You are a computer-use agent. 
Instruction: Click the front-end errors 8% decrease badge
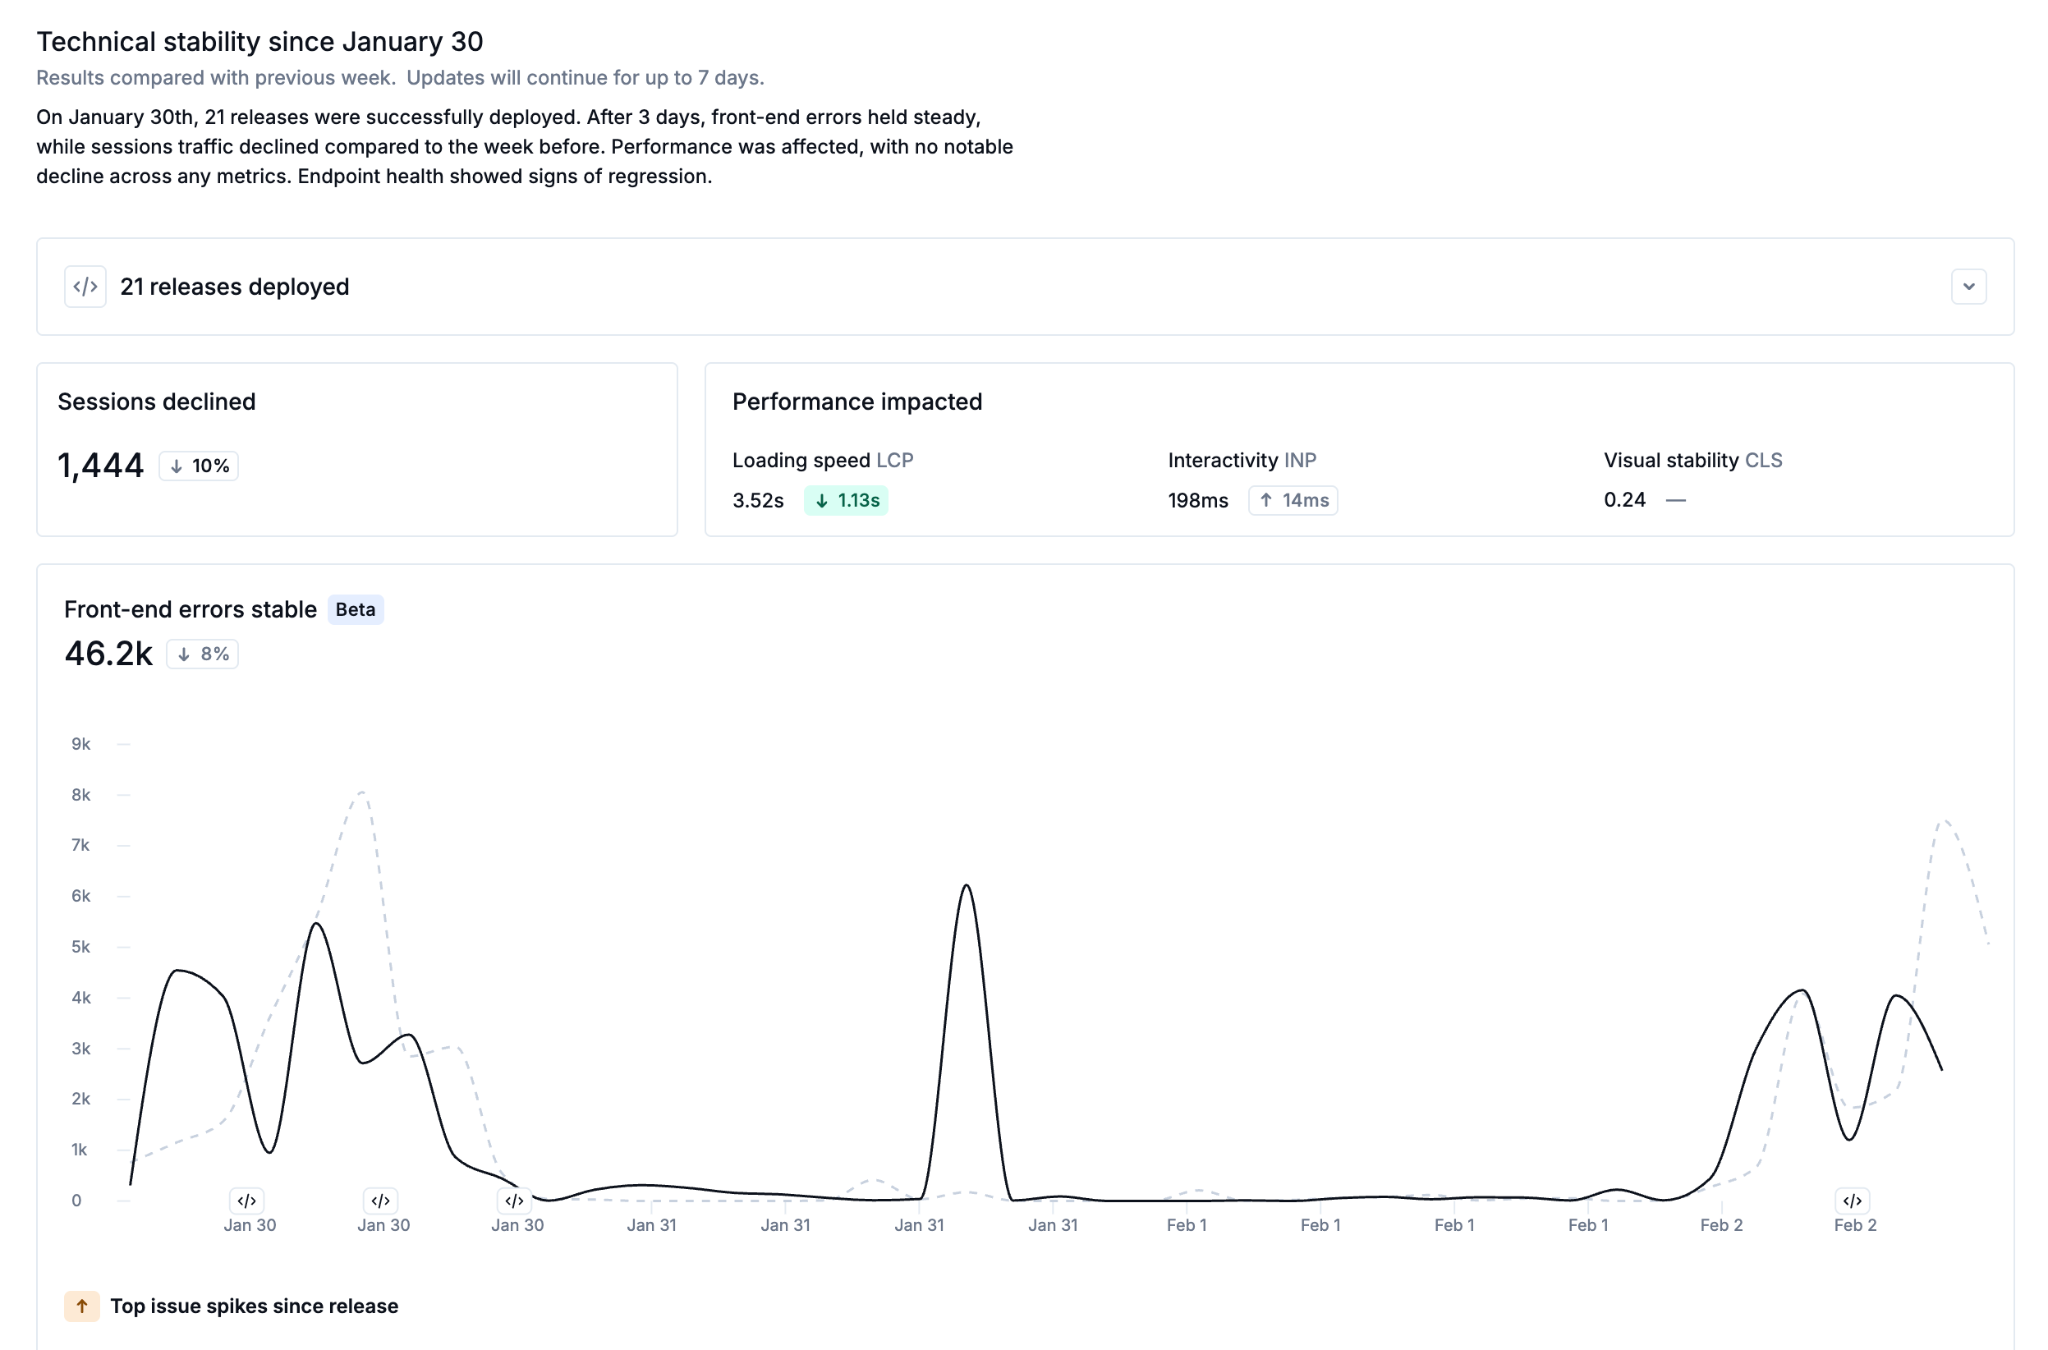(x=203, y=654)
